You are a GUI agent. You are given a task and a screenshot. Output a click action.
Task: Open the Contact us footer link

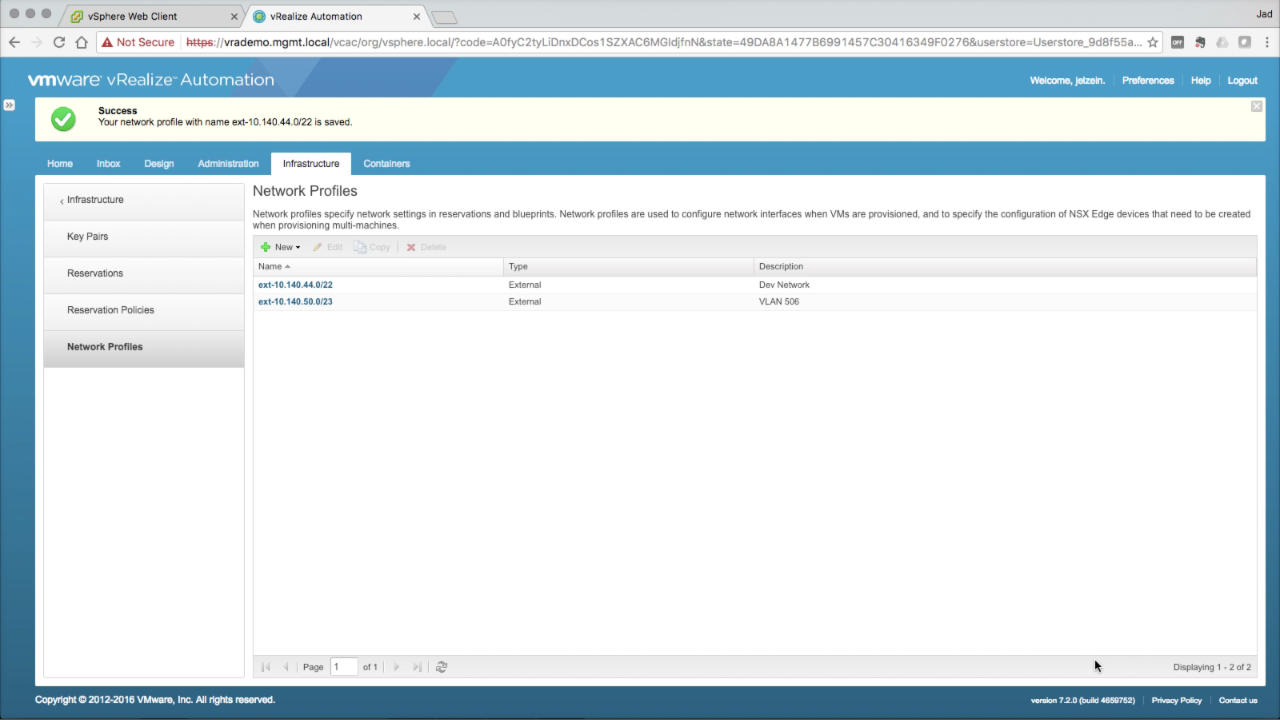click(x=1238, y=700)
